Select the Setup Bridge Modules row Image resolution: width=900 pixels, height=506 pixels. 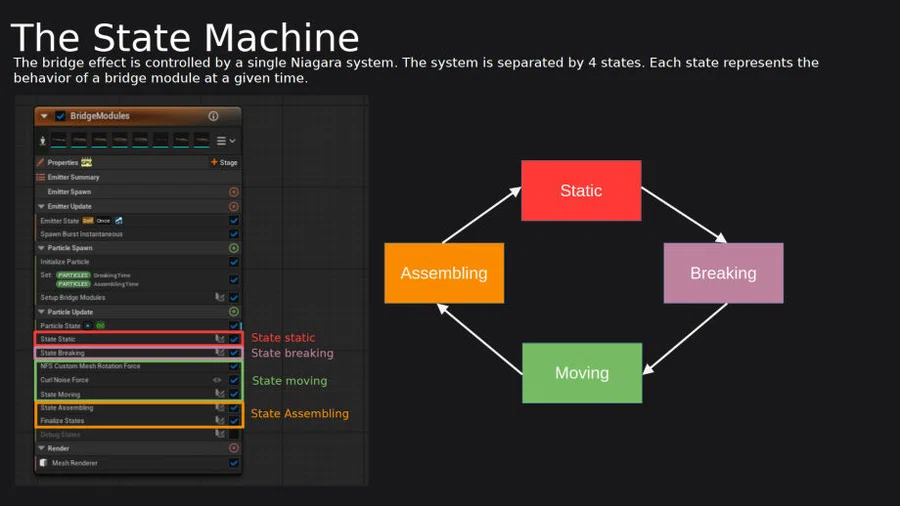coord(138,297)
